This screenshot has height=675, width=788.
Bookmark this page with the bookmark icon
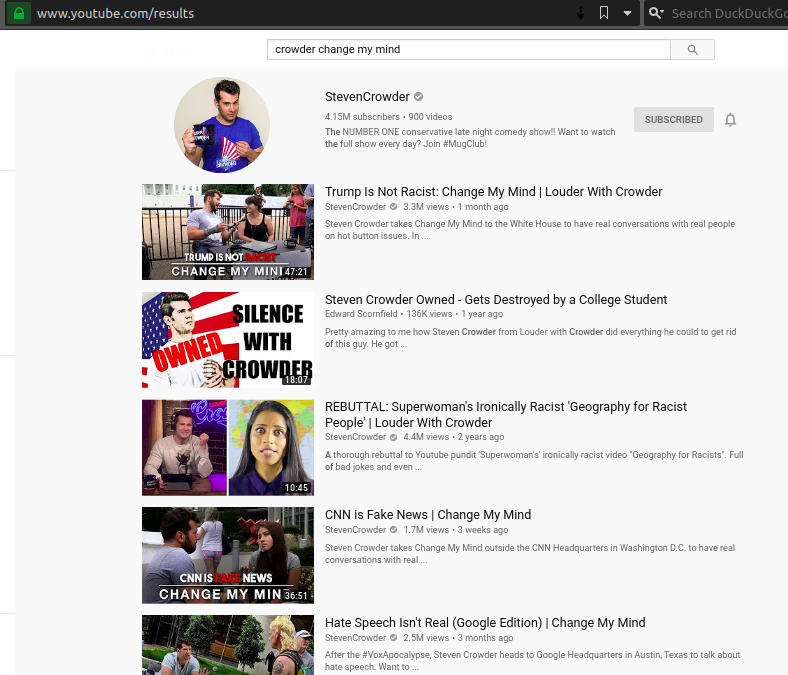coord(604,13)
